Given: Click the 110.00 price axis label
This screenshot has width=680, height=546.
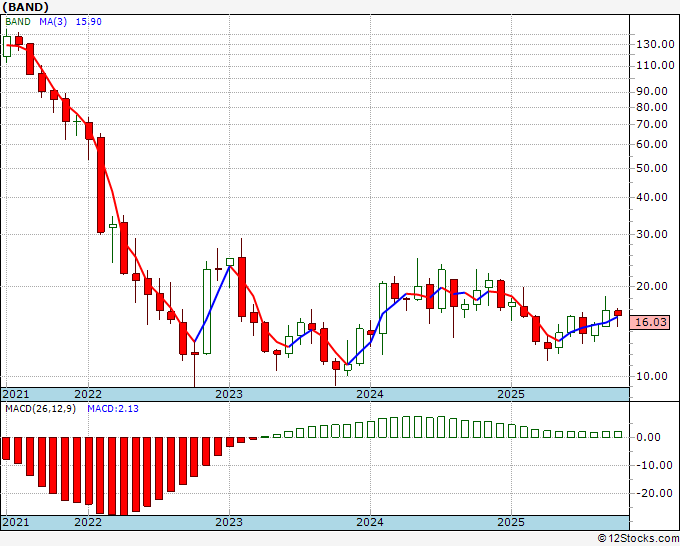Looking at the screenshot, I should (x=655, y=65).
